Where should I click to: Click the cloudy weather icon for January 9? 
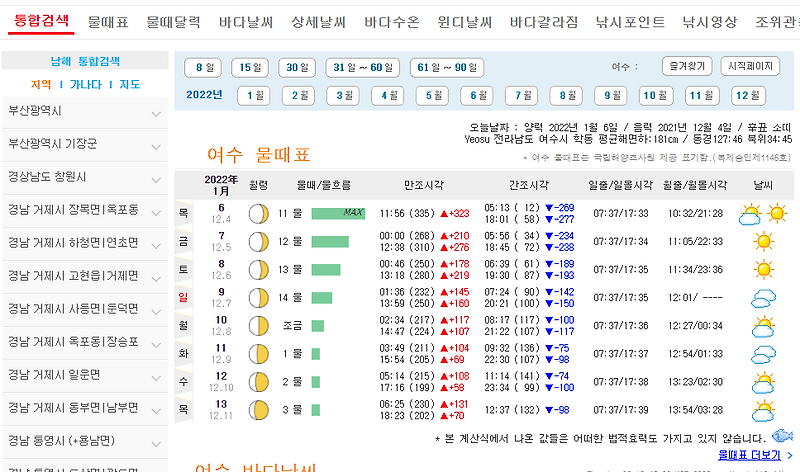tap(763, 298)
